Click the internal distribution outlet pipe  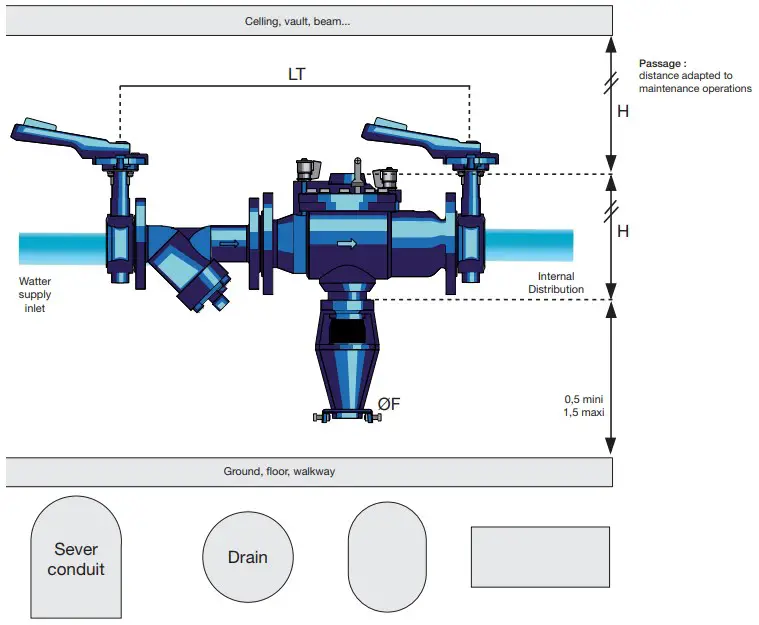pos(529,245)
